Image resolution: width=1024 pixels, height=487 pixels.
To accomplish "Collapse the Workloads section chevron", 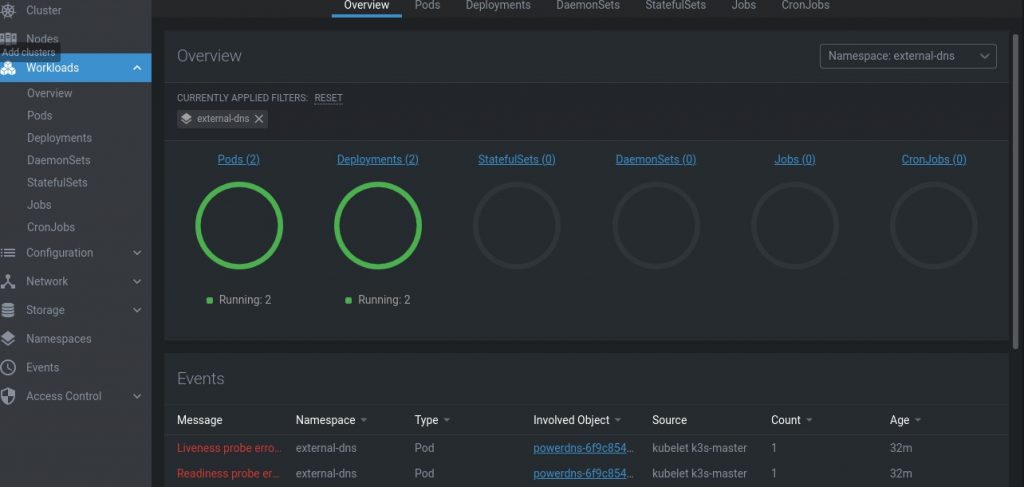I will tap(137, 68).
